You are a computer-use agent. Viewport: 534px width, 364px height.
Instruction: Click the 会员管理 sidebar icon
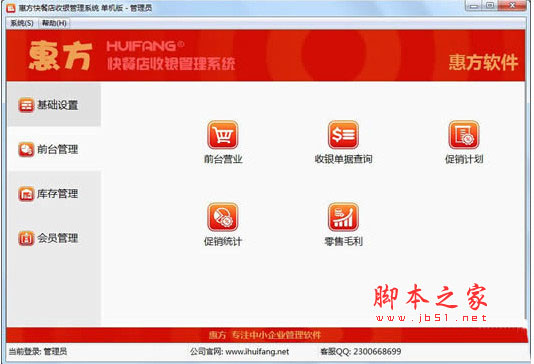[x=26, y=238]
